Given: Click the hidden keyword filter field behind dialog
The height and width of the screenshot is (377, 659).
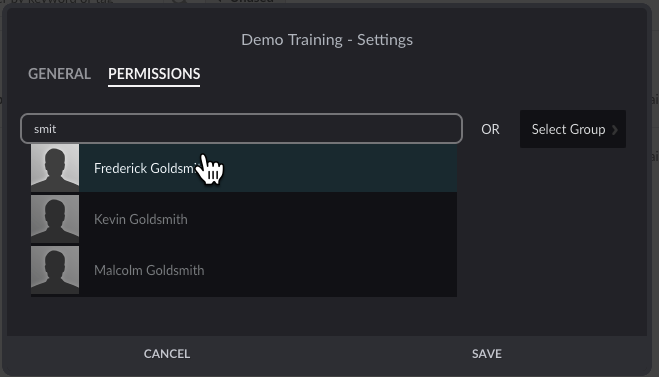Looking at the screenshot, I should coord(80,2).
